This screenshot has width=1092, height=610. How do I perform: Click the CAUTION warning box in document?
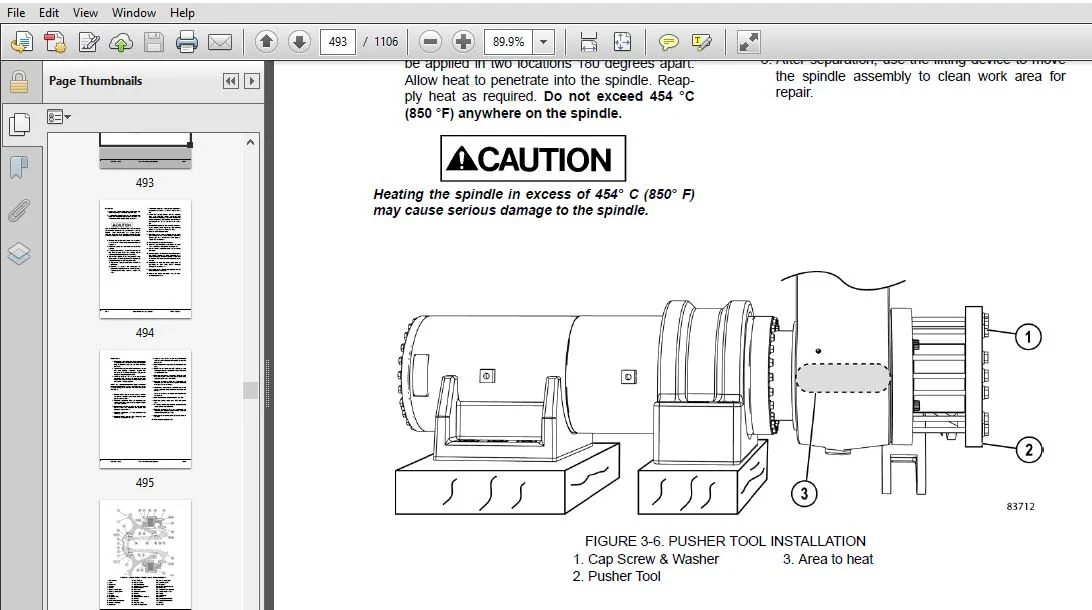click(533, 159)
